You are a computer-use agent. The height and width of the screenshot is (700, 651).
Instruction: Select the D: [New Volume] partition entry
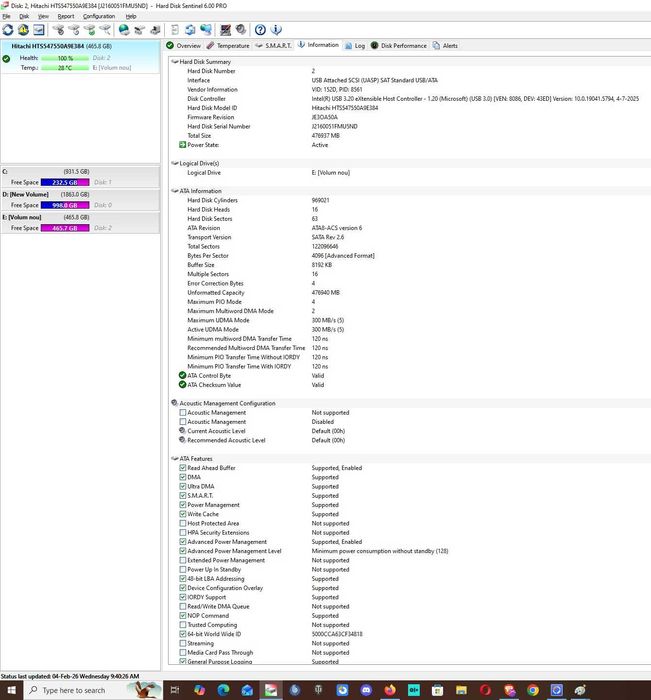click(80, 200)
